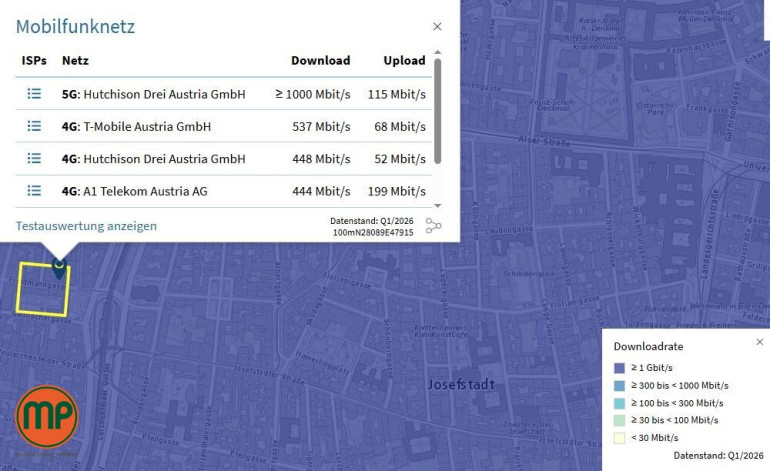This screenshot has width=770, height=471.
Task: Click the Josefstadt district label on map
Action: point(461,384)
